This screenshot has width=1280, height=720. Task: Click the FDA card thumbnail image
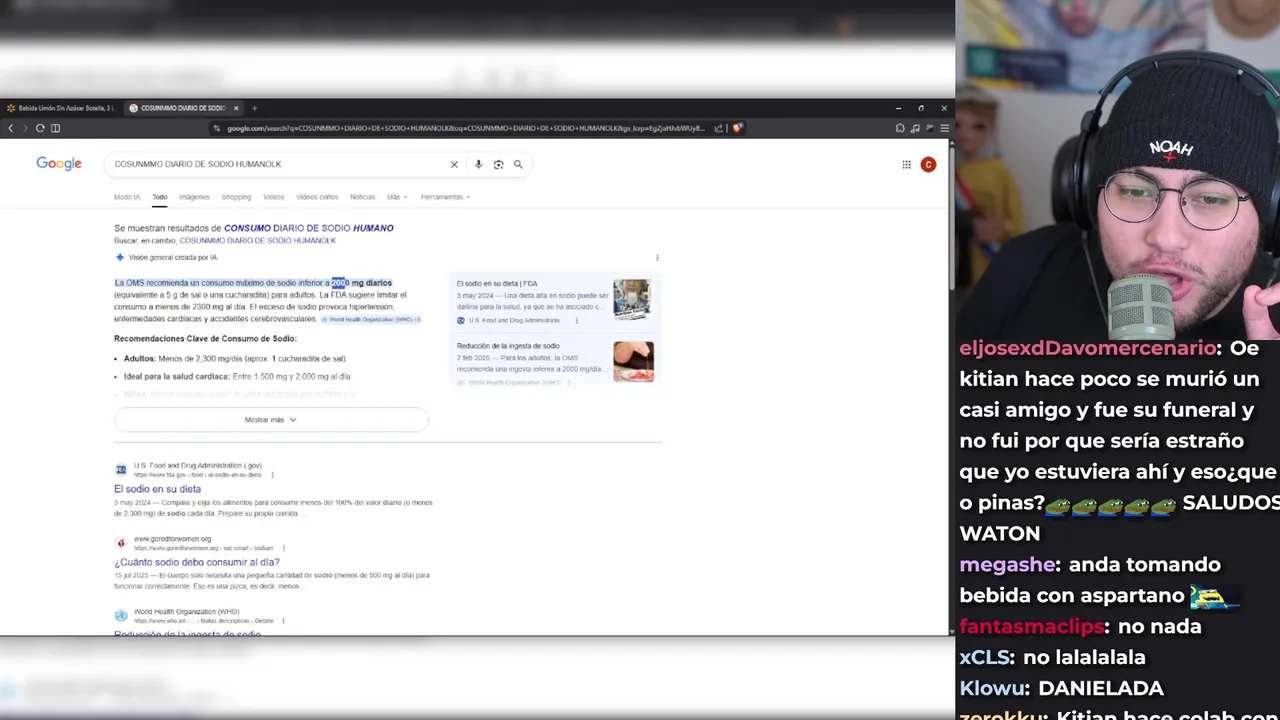(x=633, y=300)
